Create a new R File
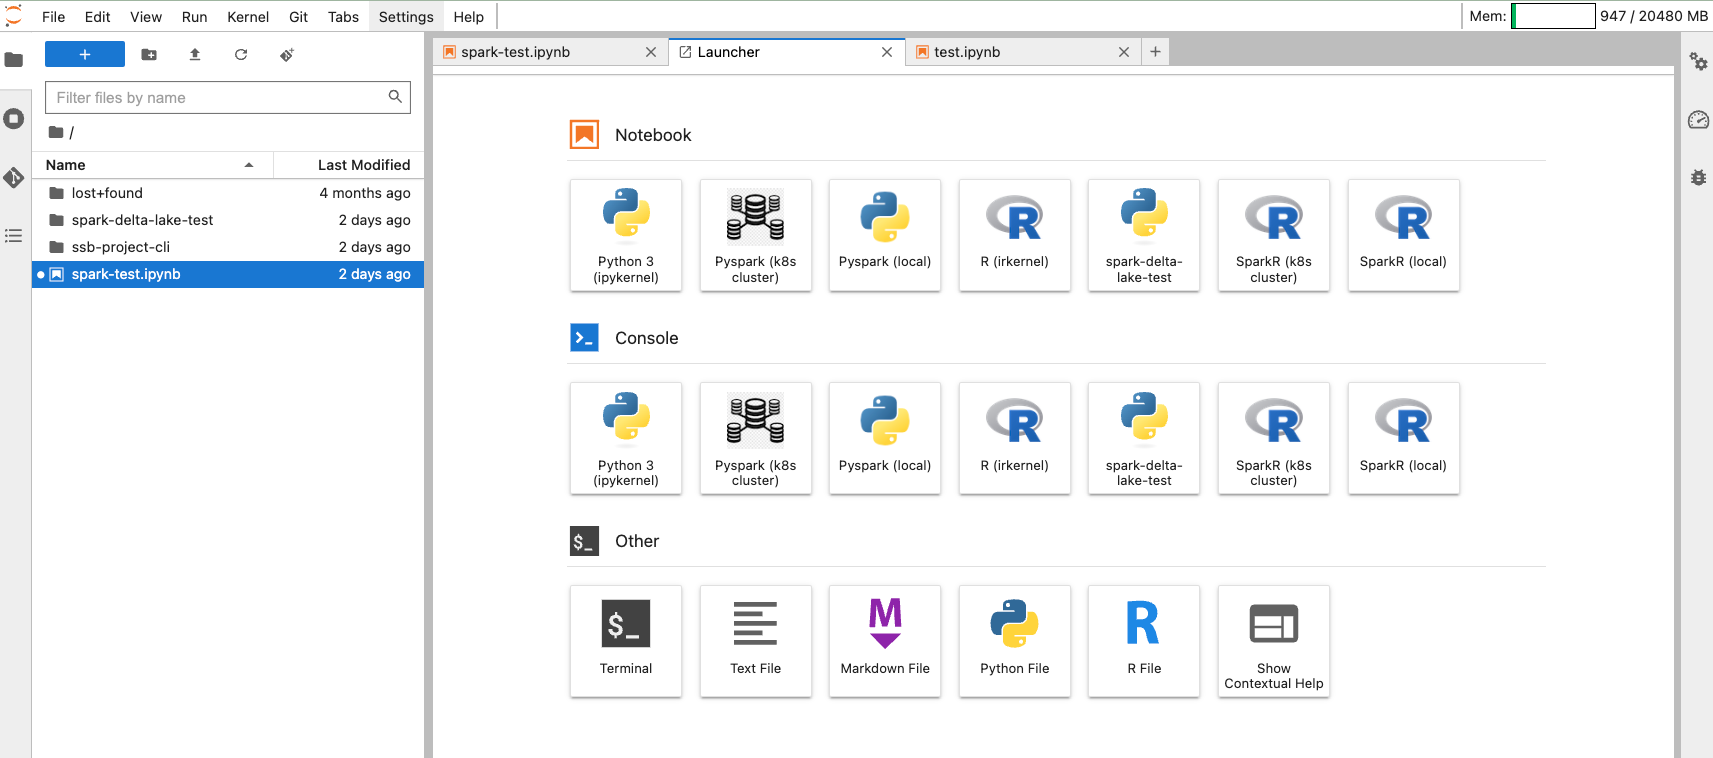This screenshot has height=758, width=1713. pyautogui.click(x=1144, y=642)
